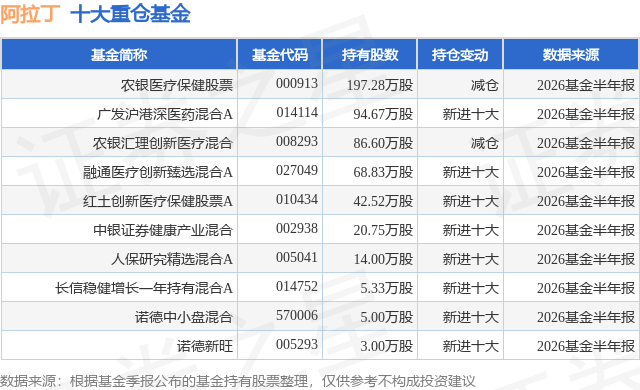Open fund 人保研究精选混合A

(172, 259)
